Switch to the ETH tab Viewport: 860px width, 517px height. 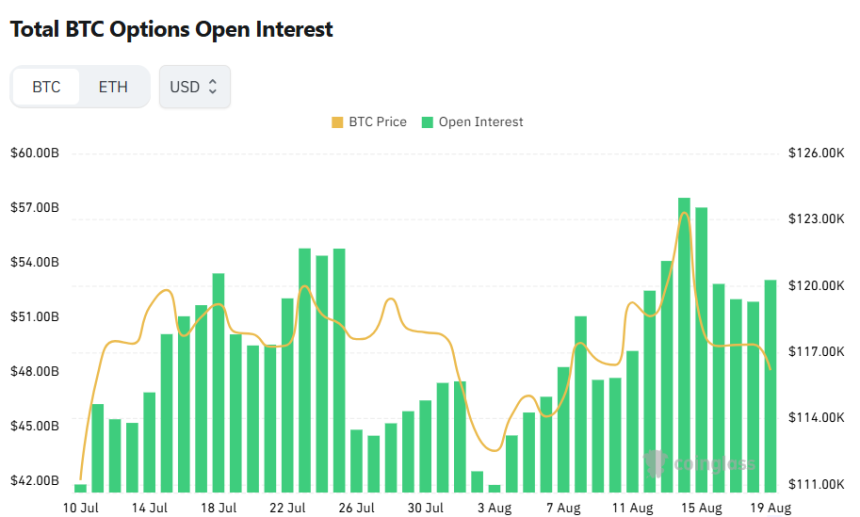113,87
